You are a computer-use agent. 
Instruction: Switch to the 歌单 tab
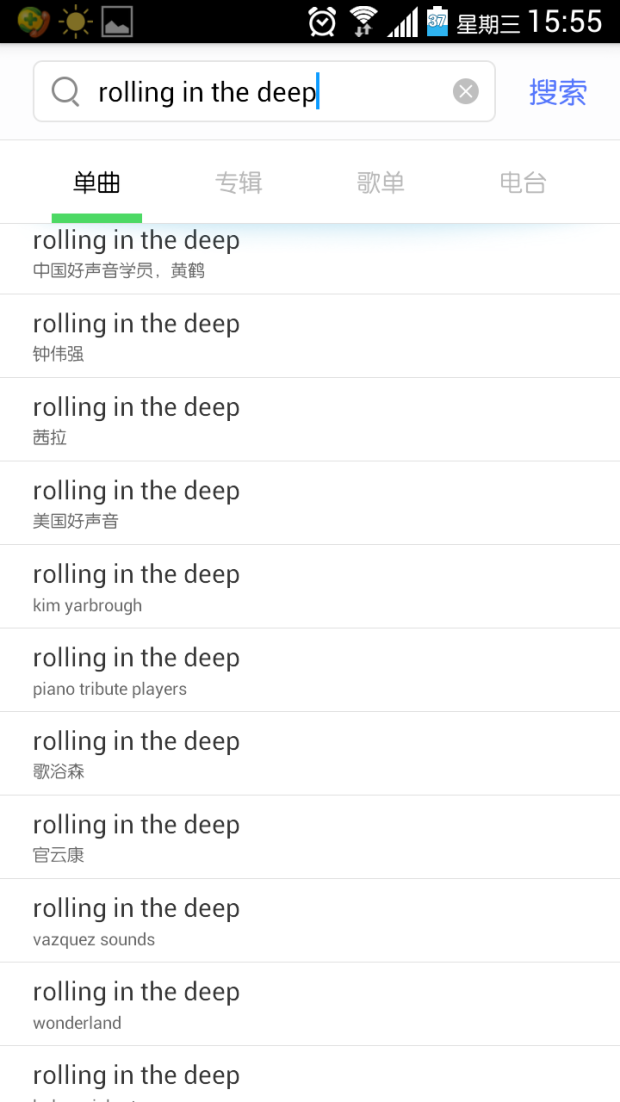pos(381,183)
